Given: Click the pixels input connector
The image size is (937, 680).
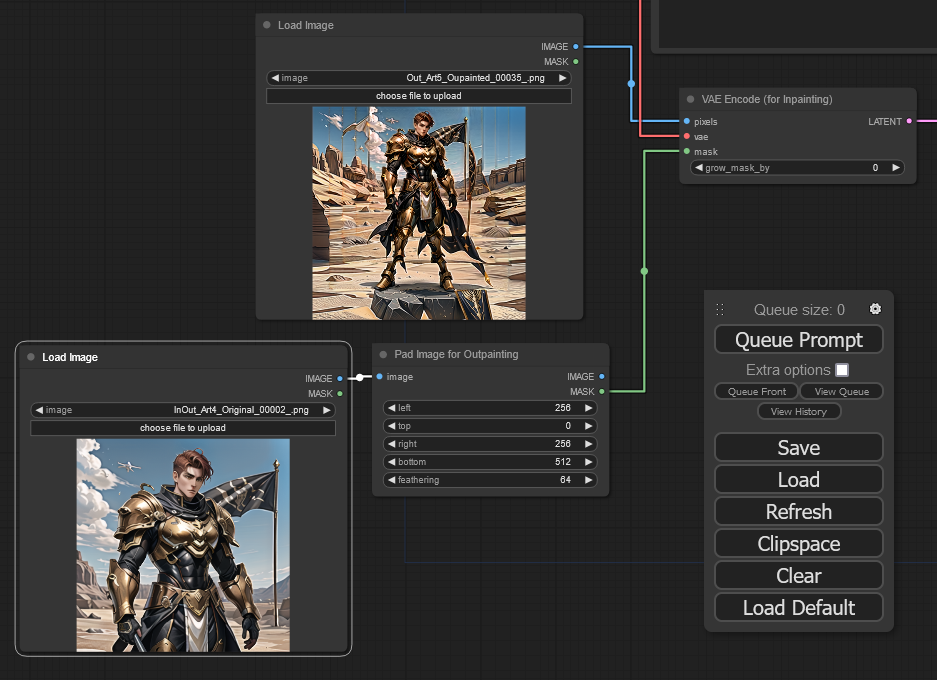Looking at the screenshot, I should pyautogui.click(x=687, y=121).
